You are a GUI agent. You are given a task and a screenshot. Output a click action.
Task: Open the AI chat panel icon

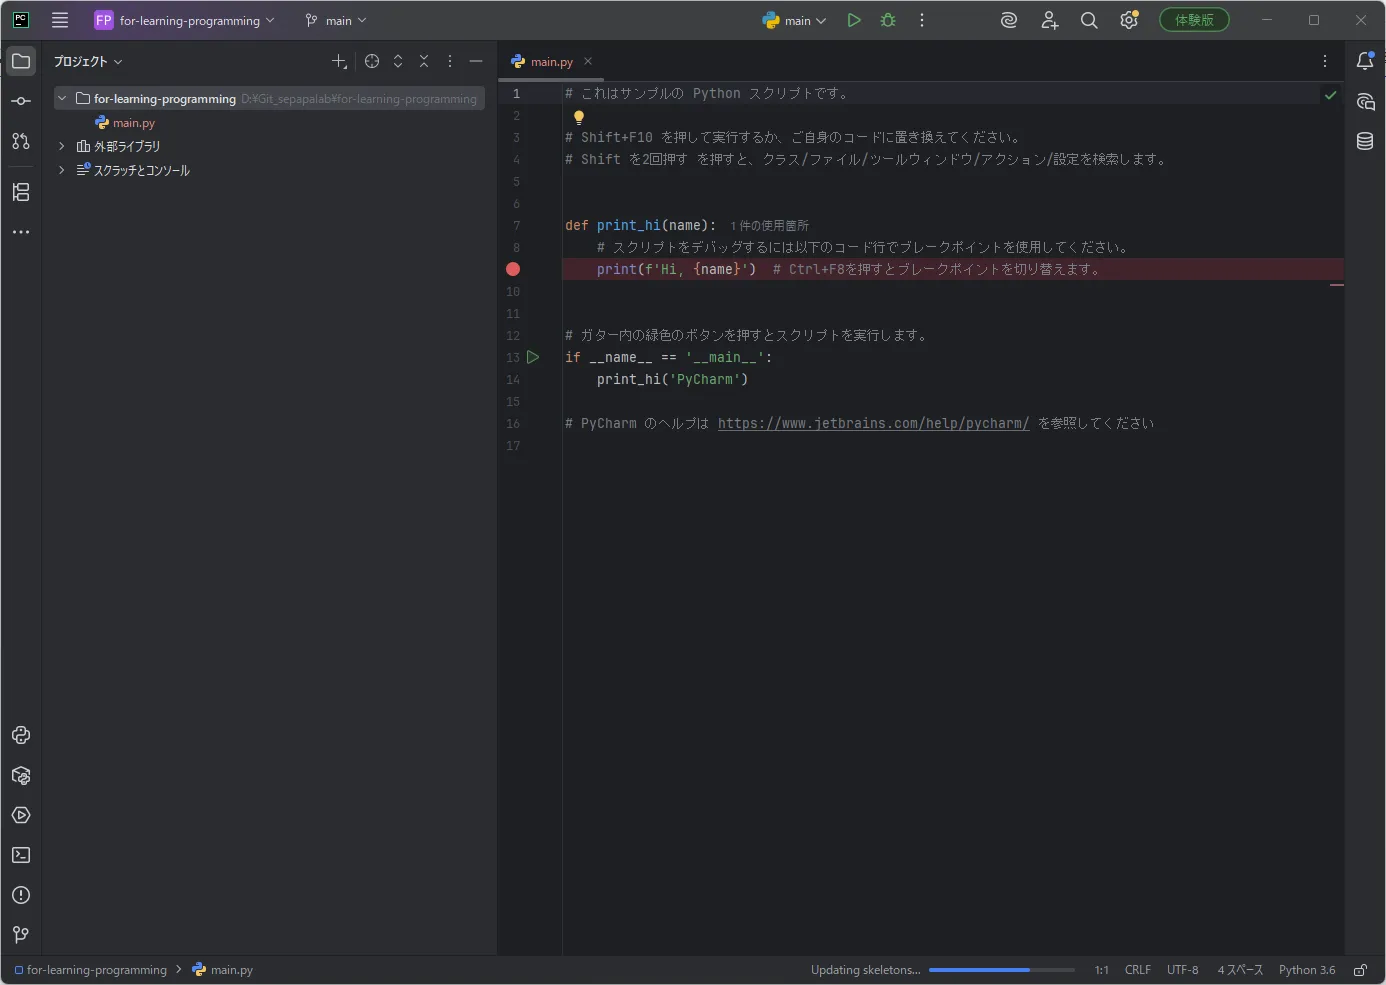[1365, 101]
